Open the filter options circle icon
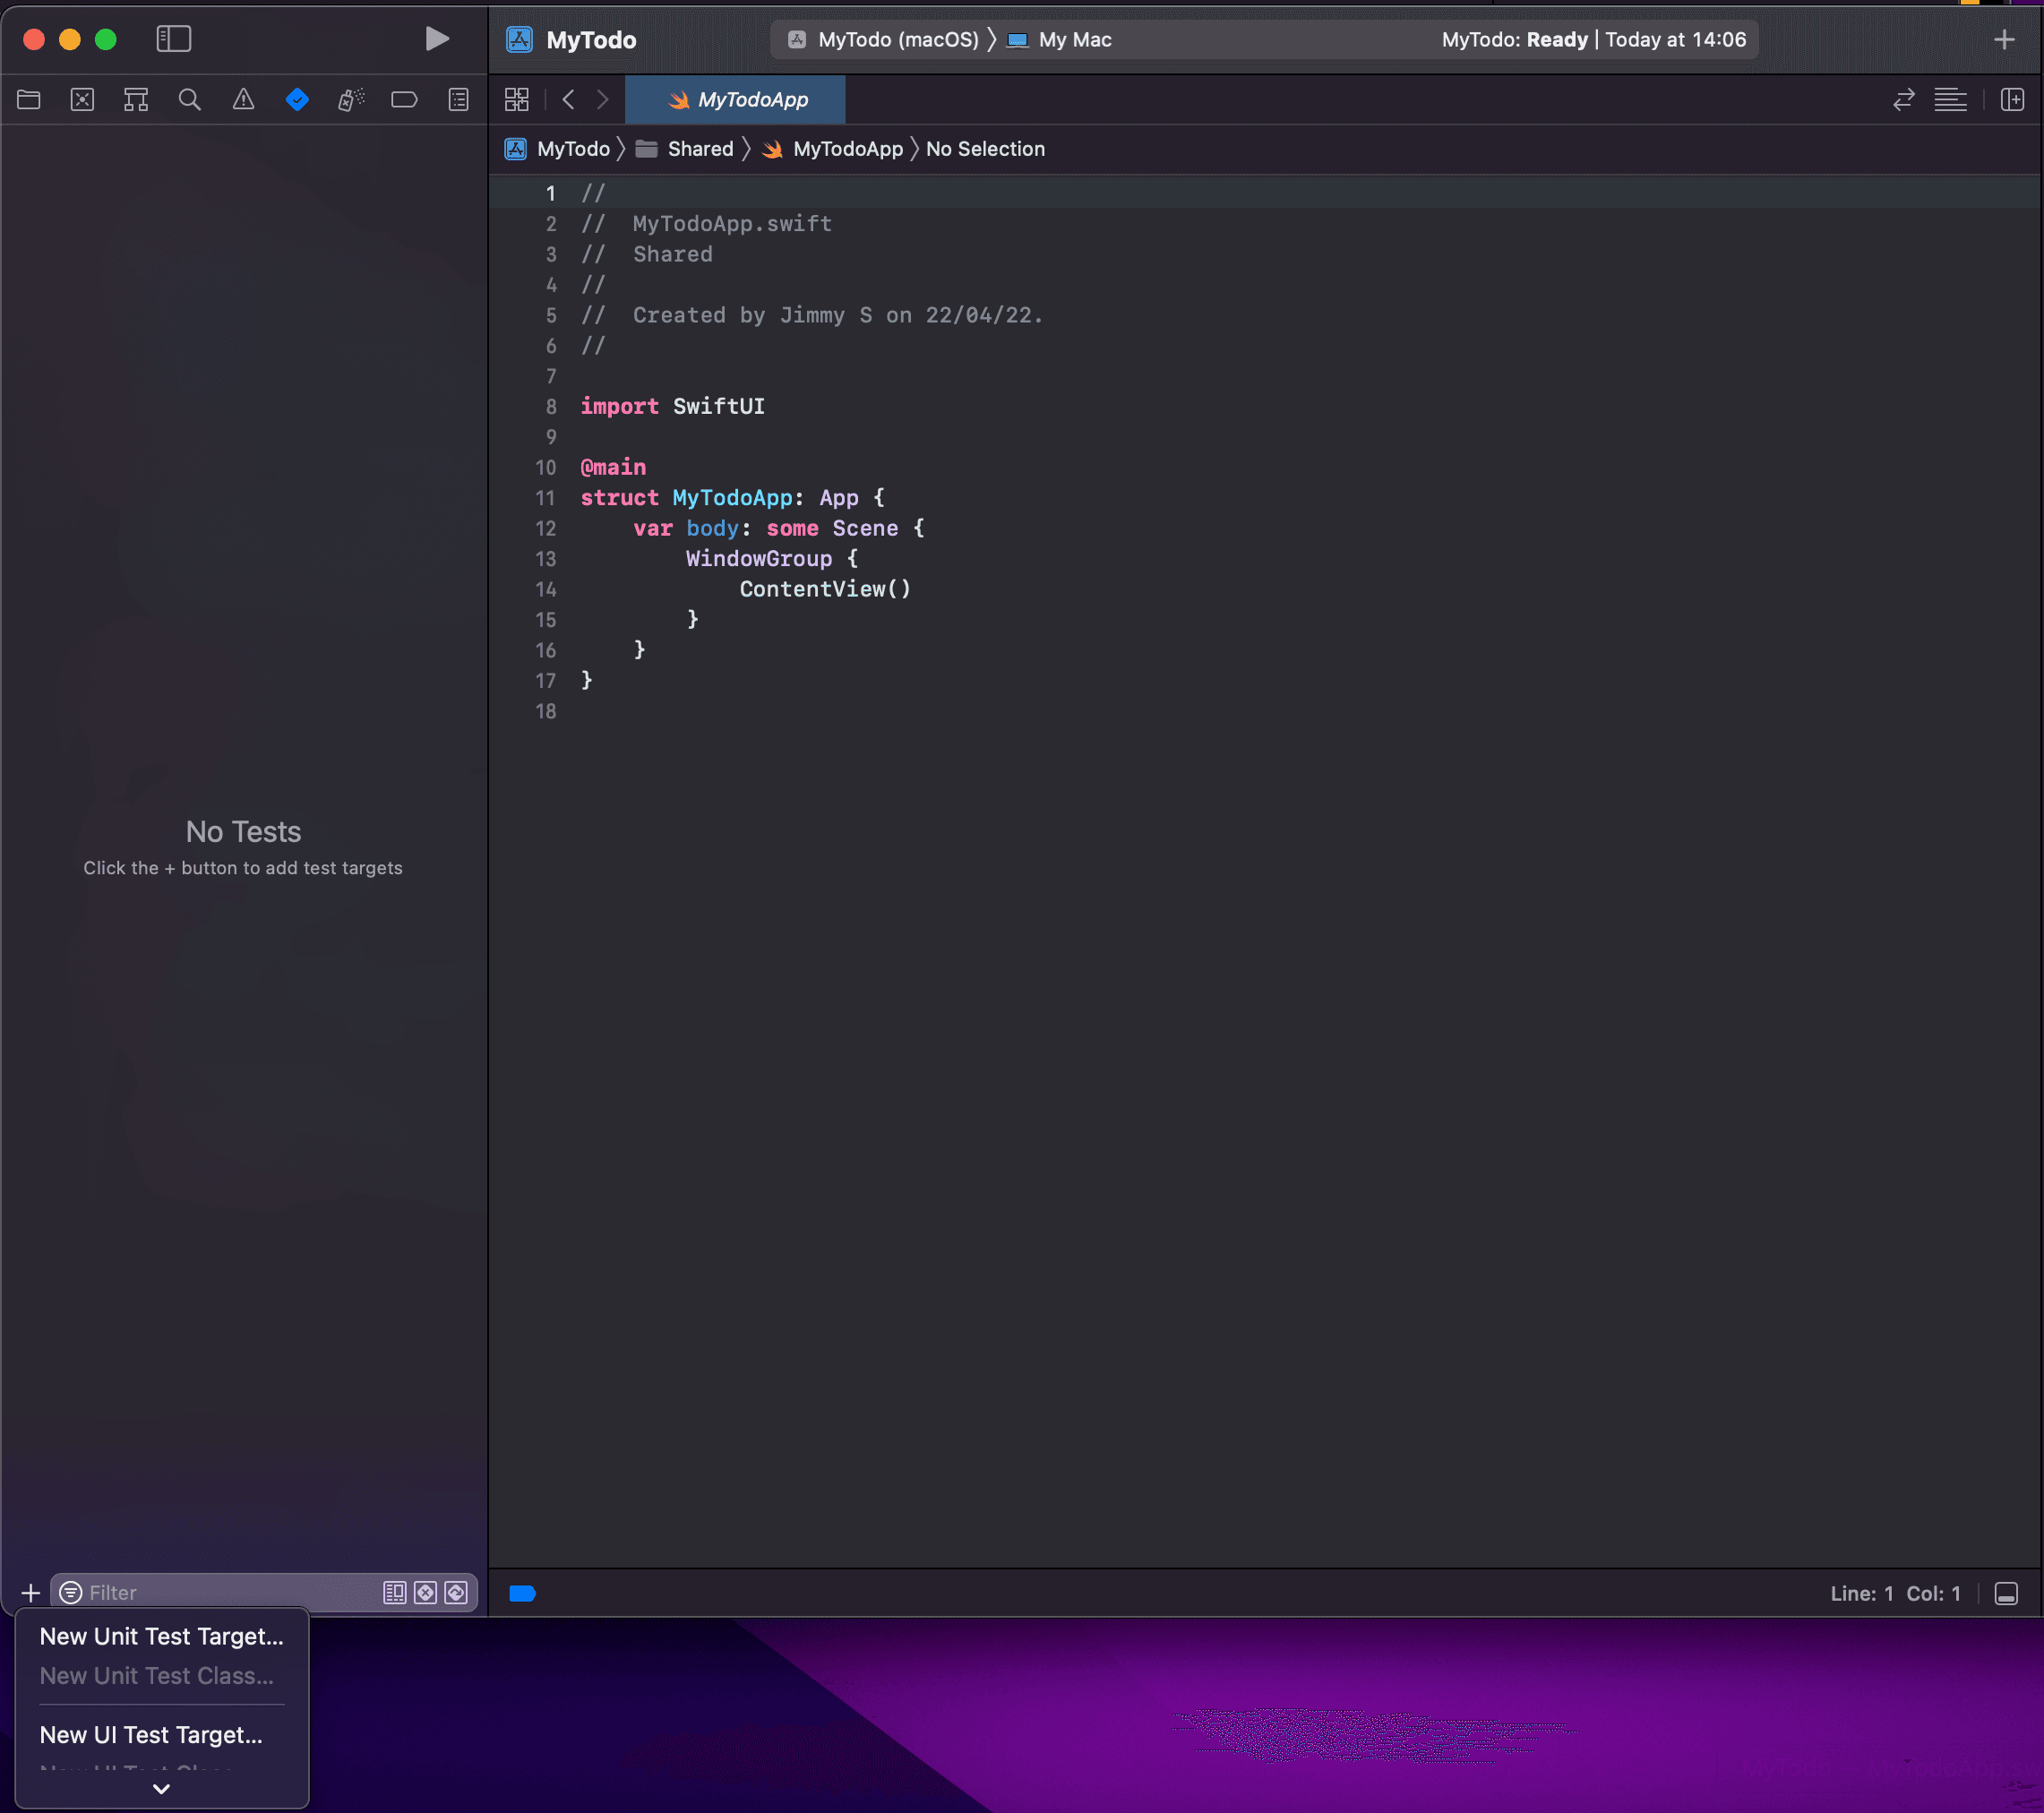 [x=71, y=1592]
